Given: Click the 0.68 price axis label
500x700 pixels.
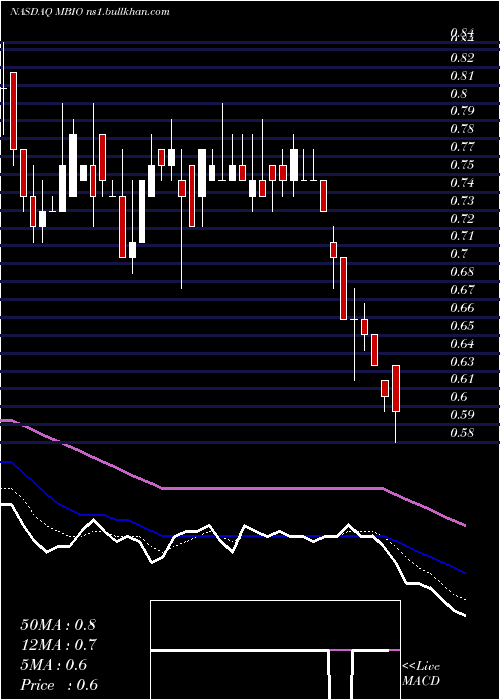Looking at the screenshot, I should point(462,272).
